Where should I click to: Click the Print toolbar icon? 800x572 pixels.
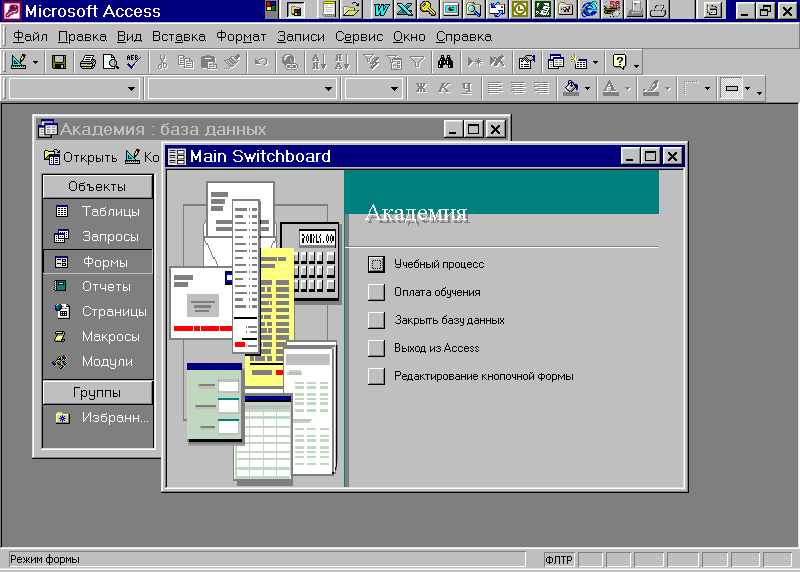[87, 62]
